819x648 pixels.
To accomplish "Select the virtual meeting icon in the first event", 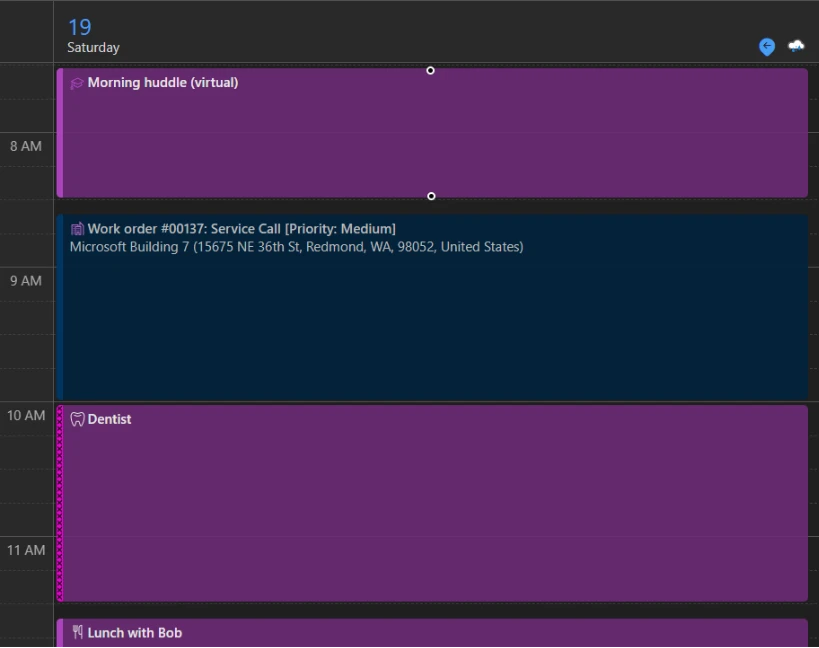I will coord(78,82).
